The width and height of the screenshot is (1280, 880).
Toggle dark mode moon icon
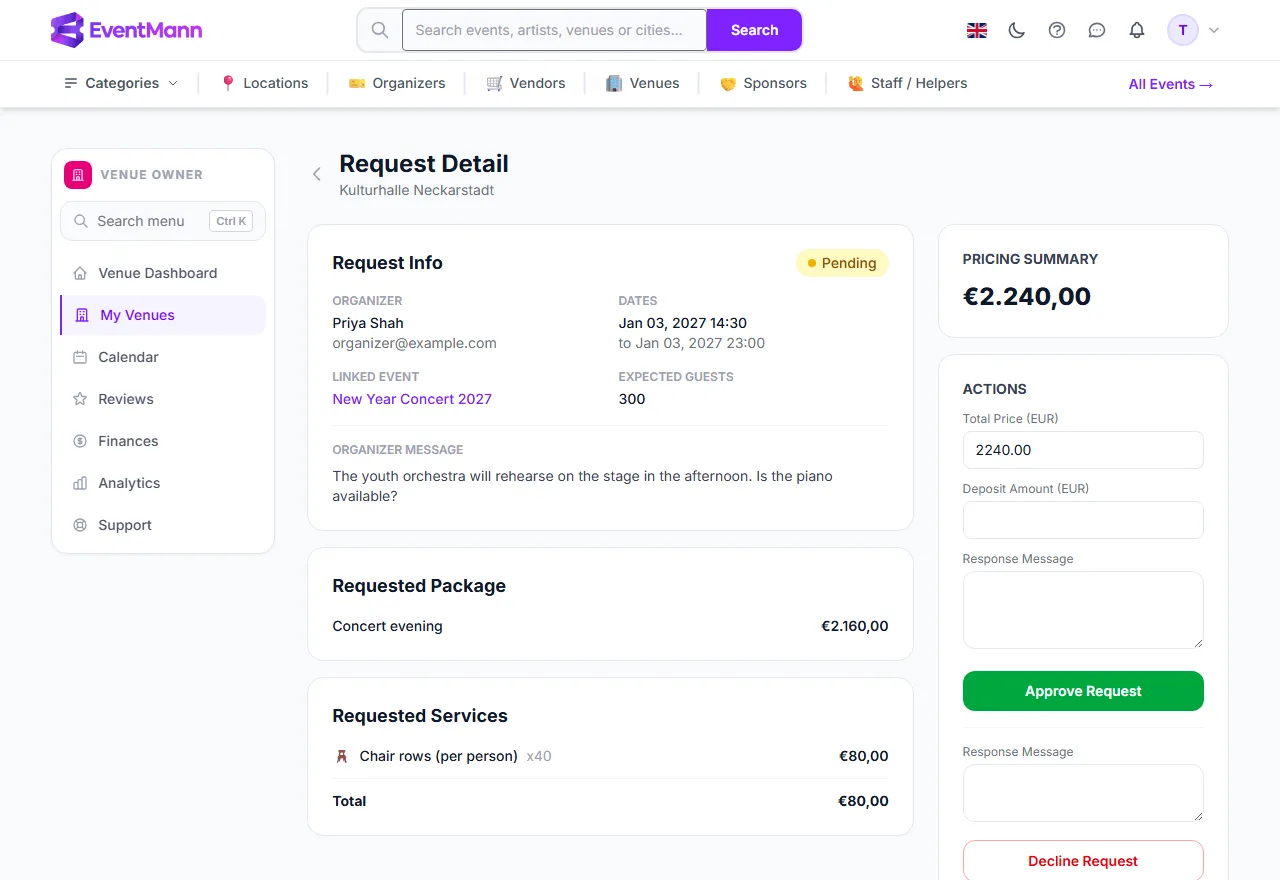pyautogui.click(x=1017, y=30)
